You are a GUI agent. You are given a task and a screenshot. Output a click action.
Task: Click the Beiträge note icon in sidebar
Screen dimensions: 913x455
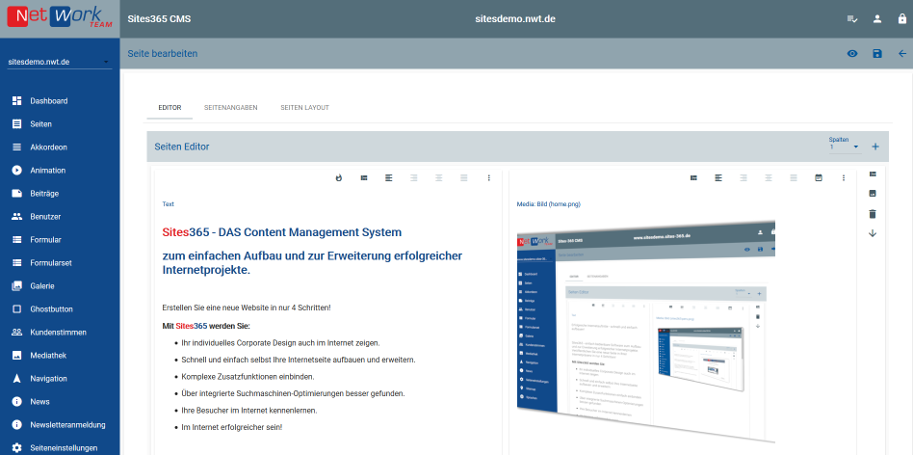[x=17, y=193]
